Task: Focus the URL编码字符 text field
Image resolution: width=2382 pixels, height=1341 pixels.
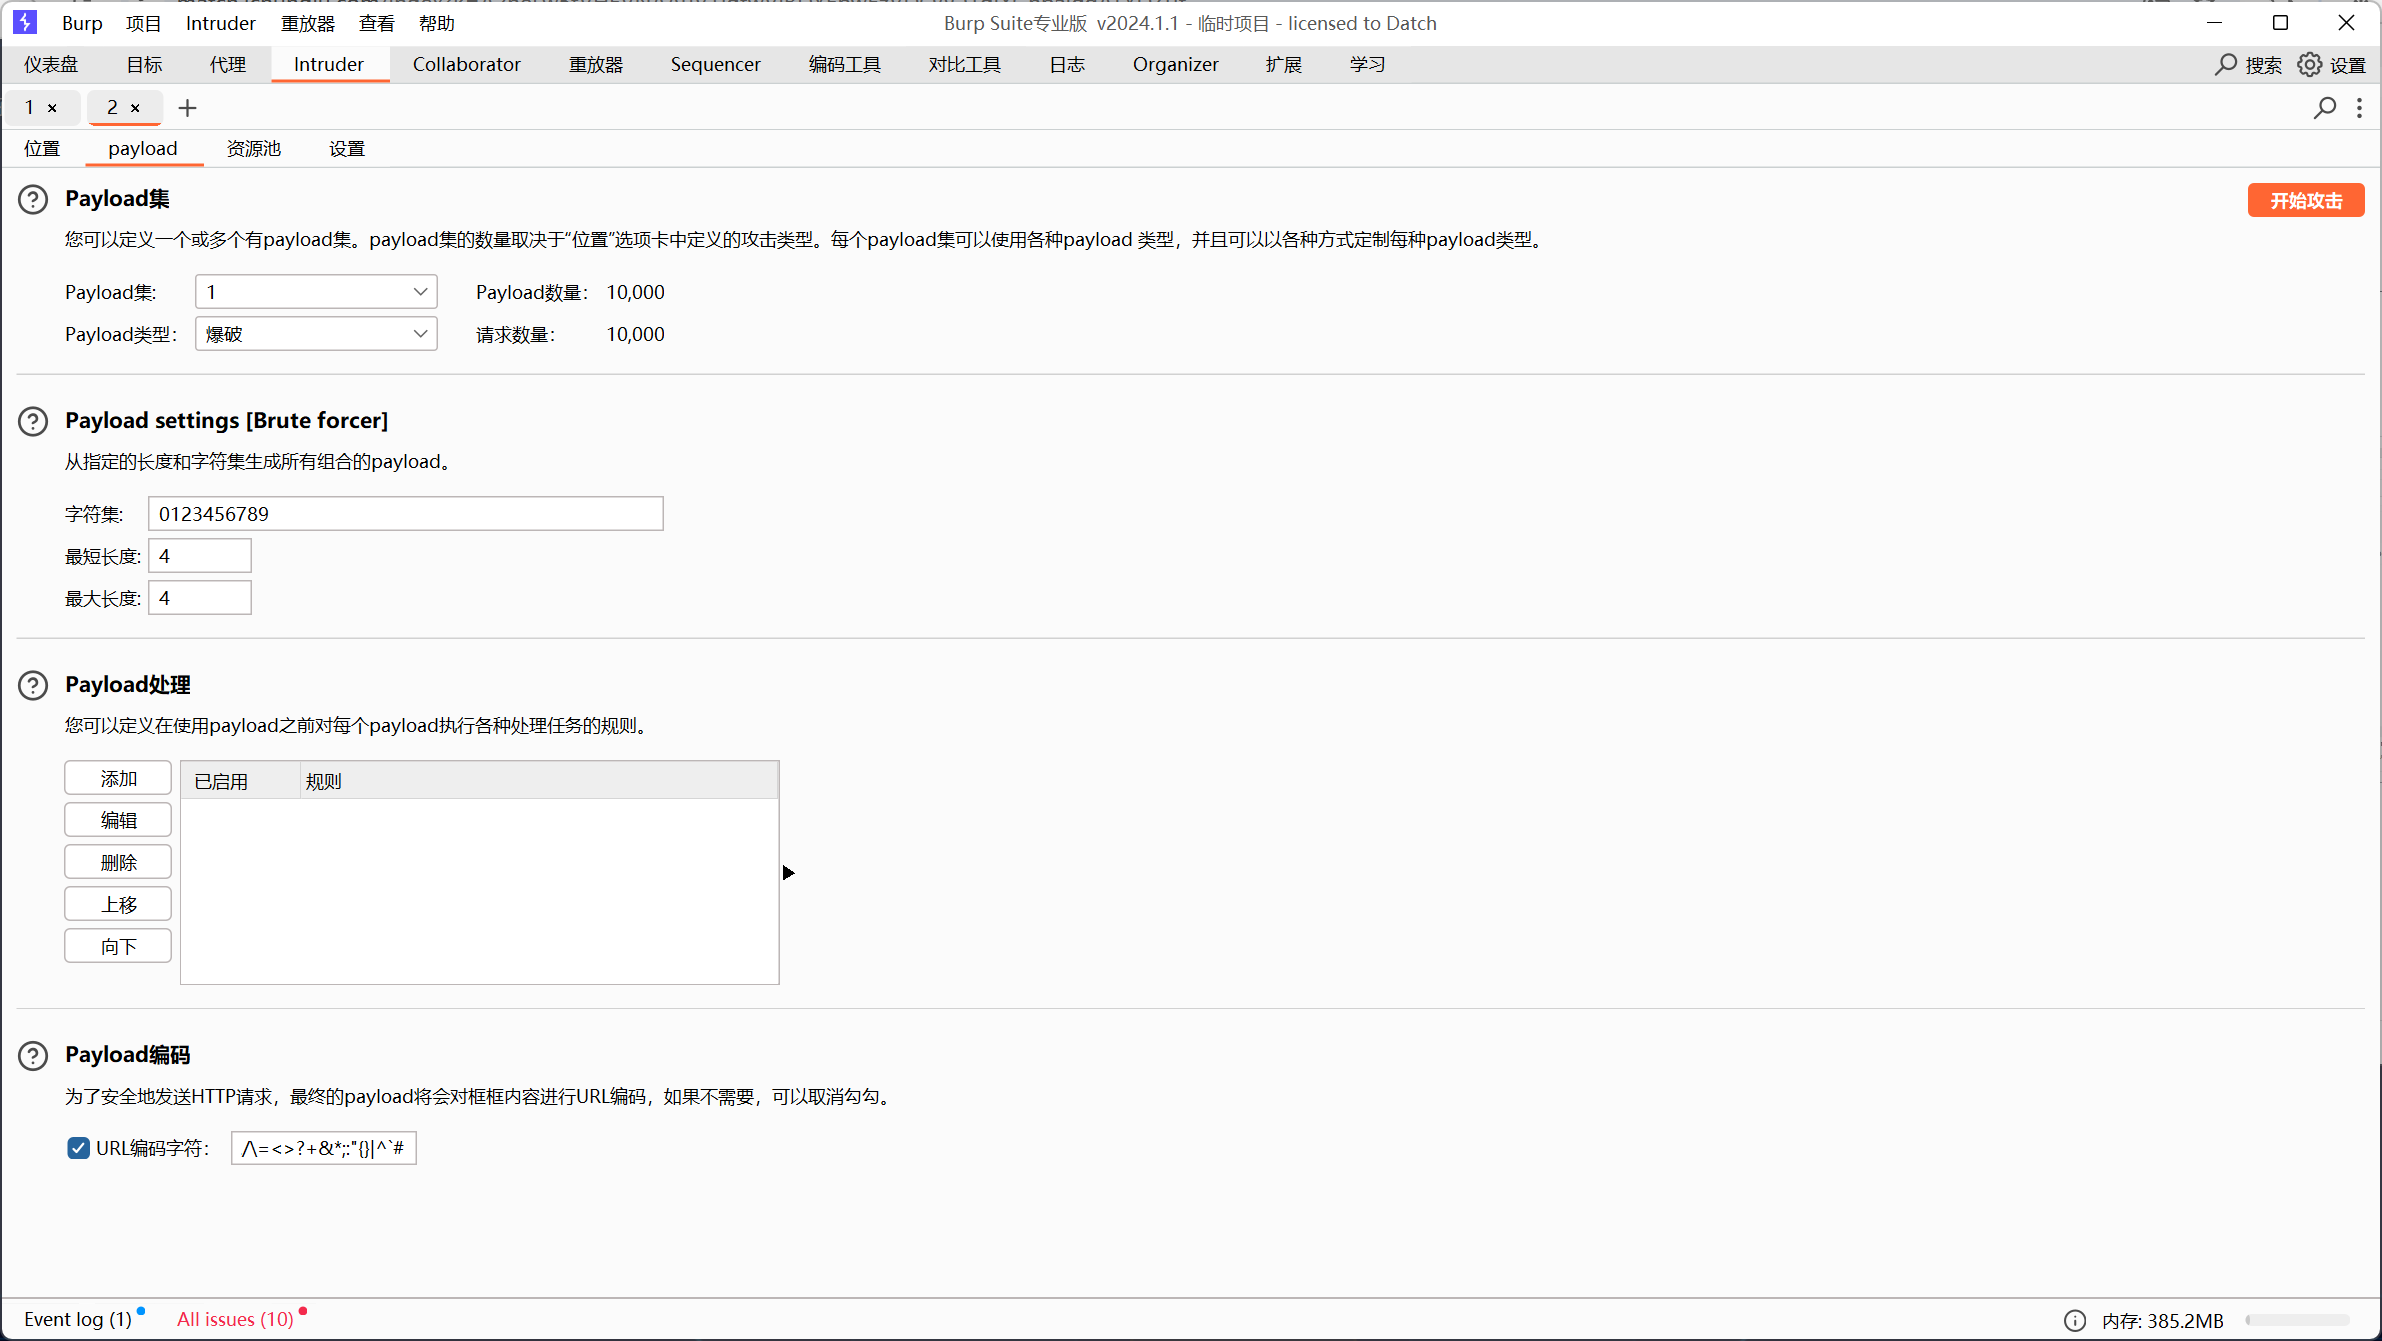Action: (x=324, y=1148)
